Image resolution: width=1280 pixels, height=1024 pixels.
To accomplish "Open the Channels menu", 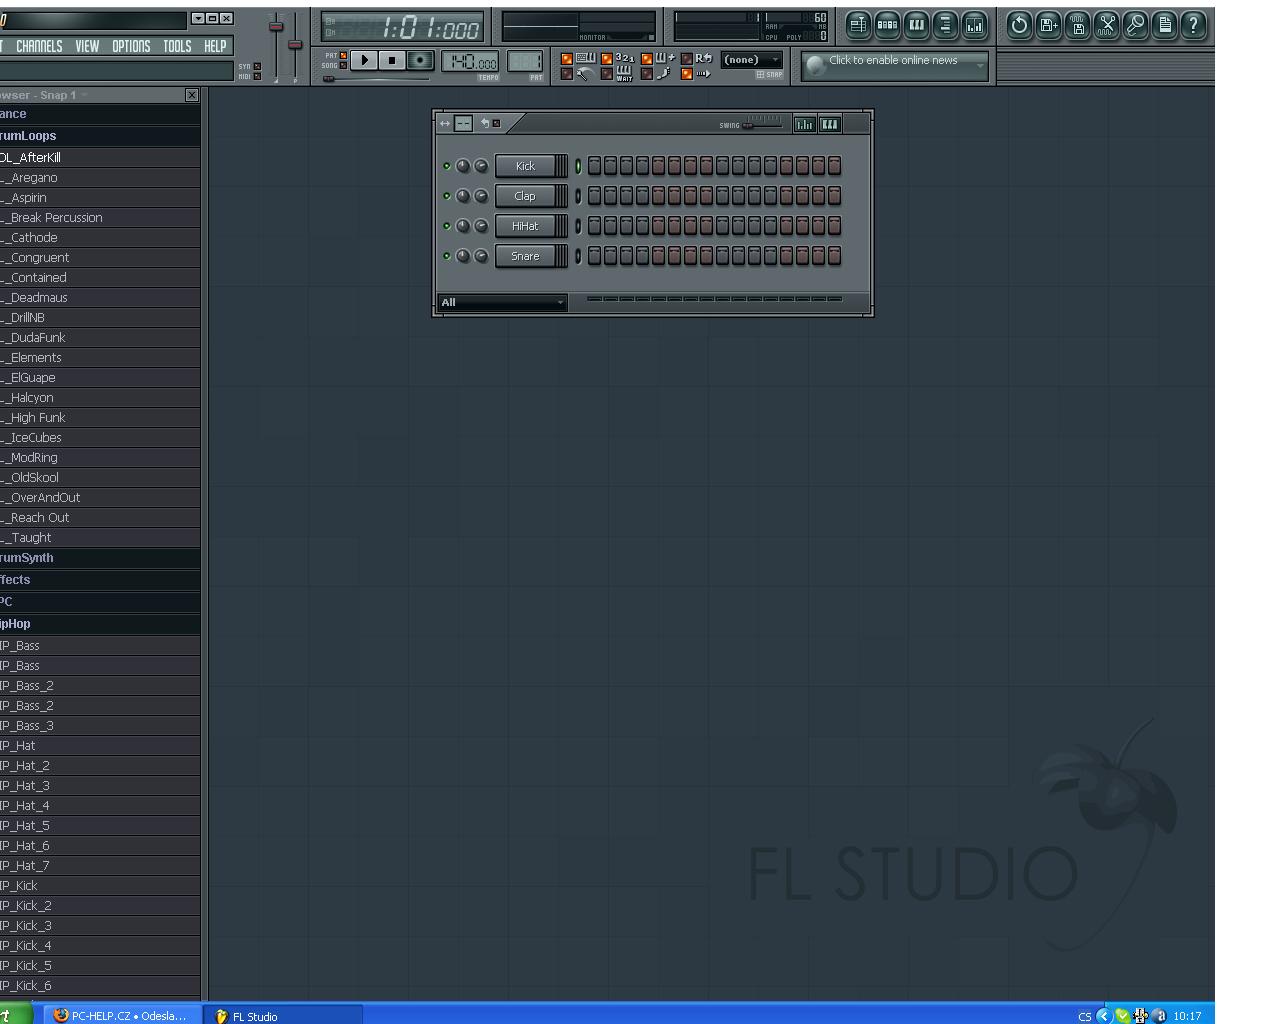I will pyautogui.click(x=39, y=46).
